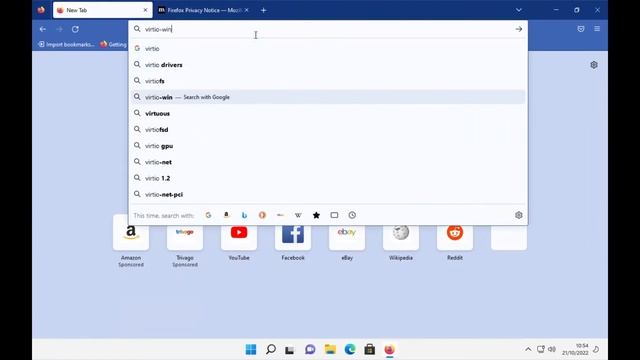640x360 pixels.
Task: Open Windows taskbar search
Action: pos(271,349)
